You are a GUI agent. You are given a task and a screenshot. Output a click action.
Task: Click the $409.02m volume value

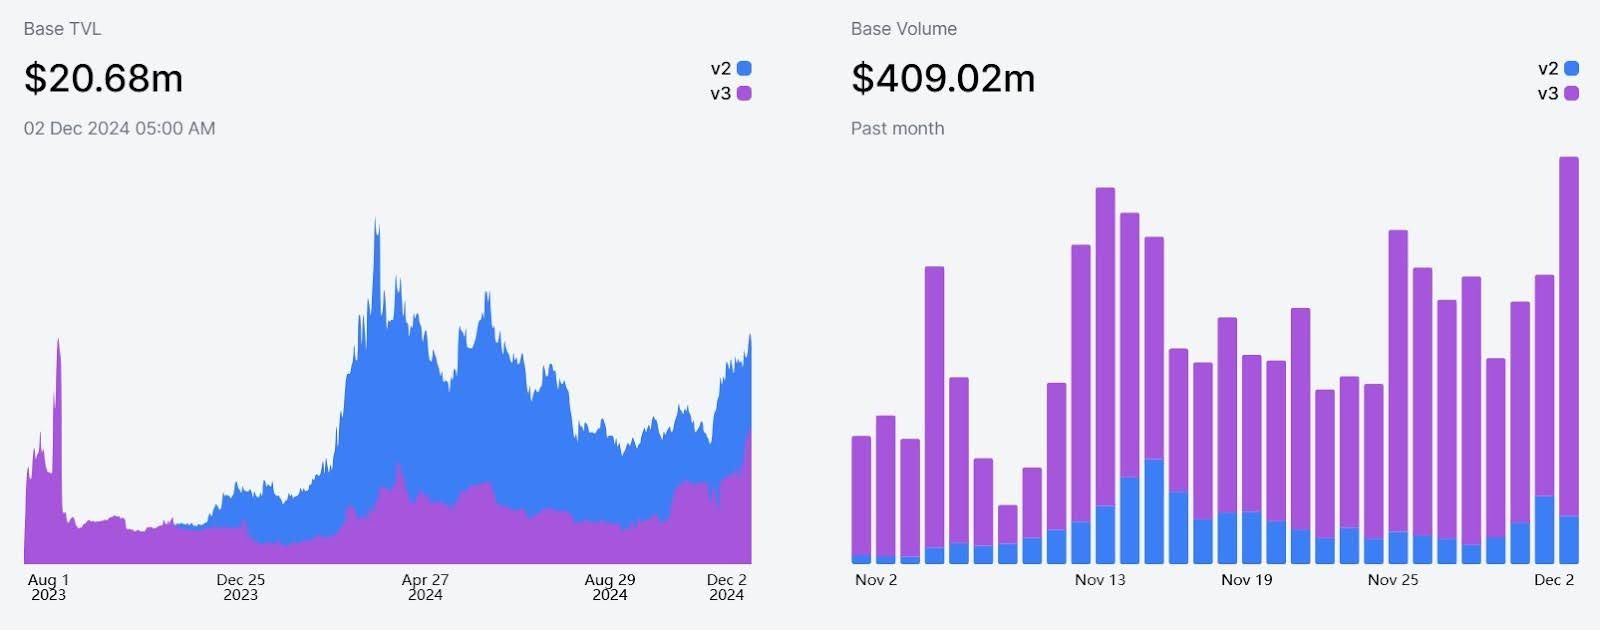942,78
